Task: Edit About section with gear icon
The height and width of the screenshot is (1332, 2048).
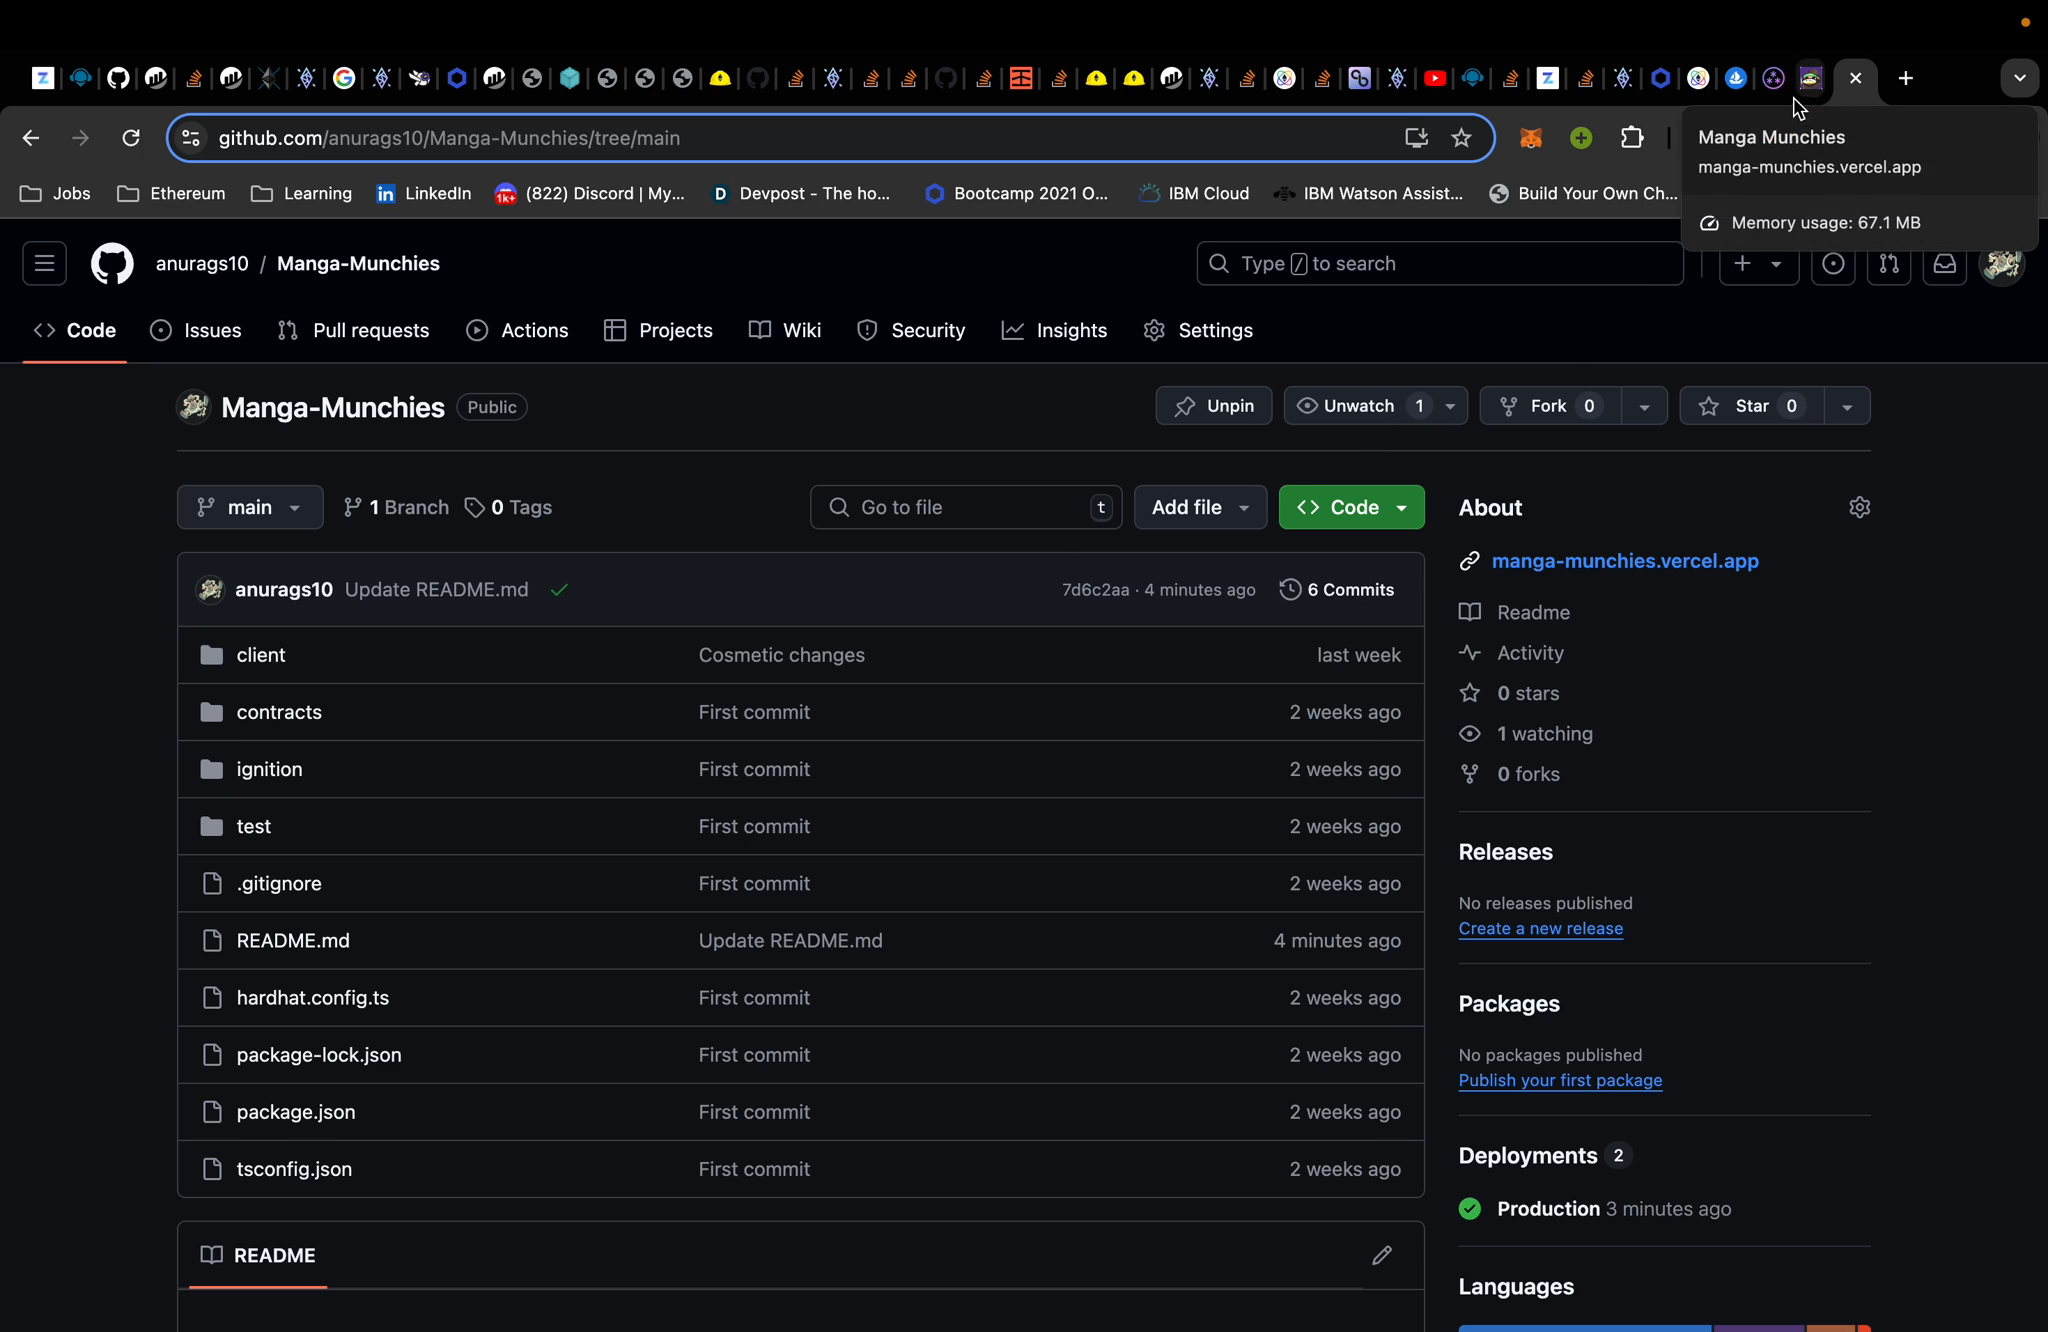Action: 1860,507
